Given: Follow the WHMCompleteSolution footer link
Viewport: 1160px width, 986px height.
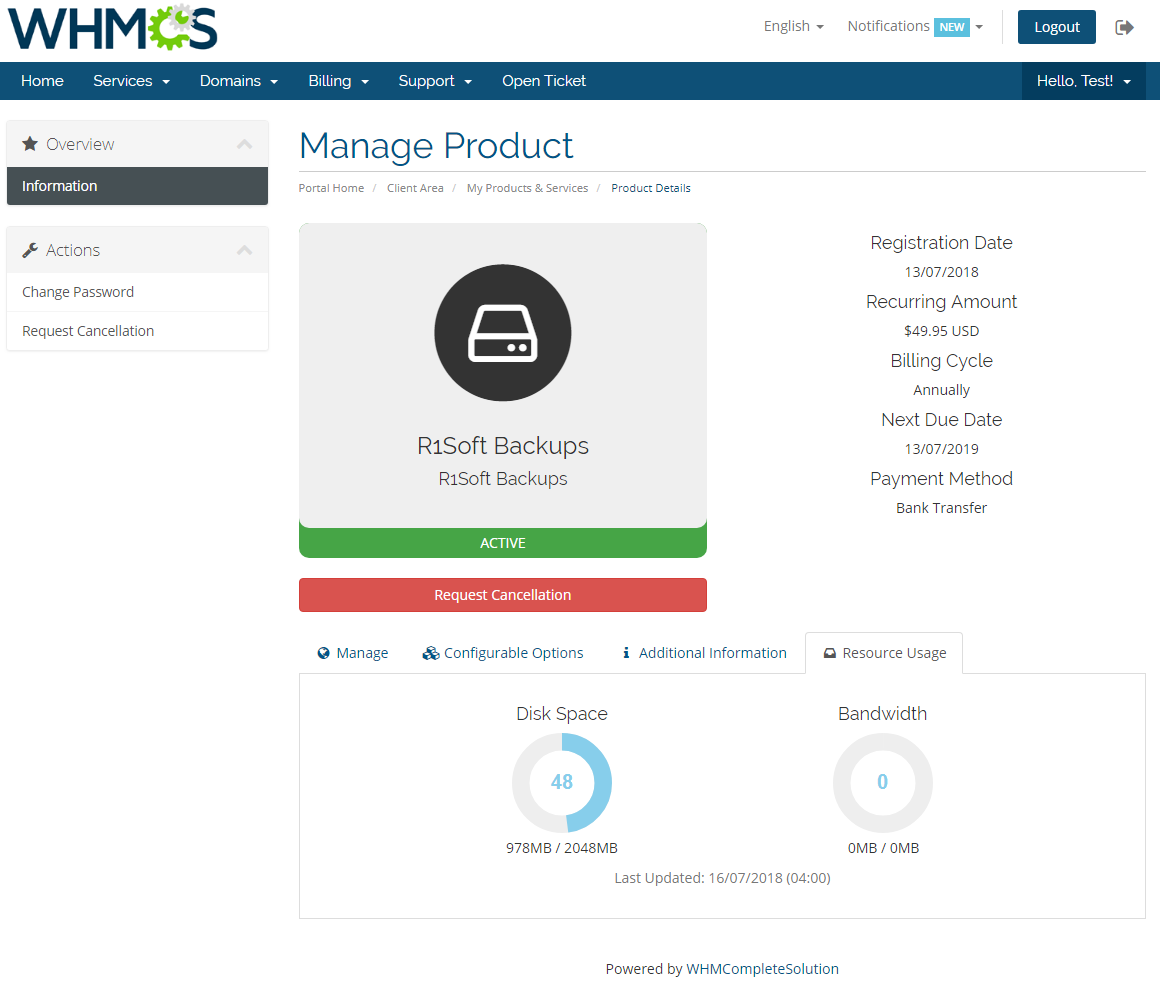Looking at the screenshot, I should 762,968.
